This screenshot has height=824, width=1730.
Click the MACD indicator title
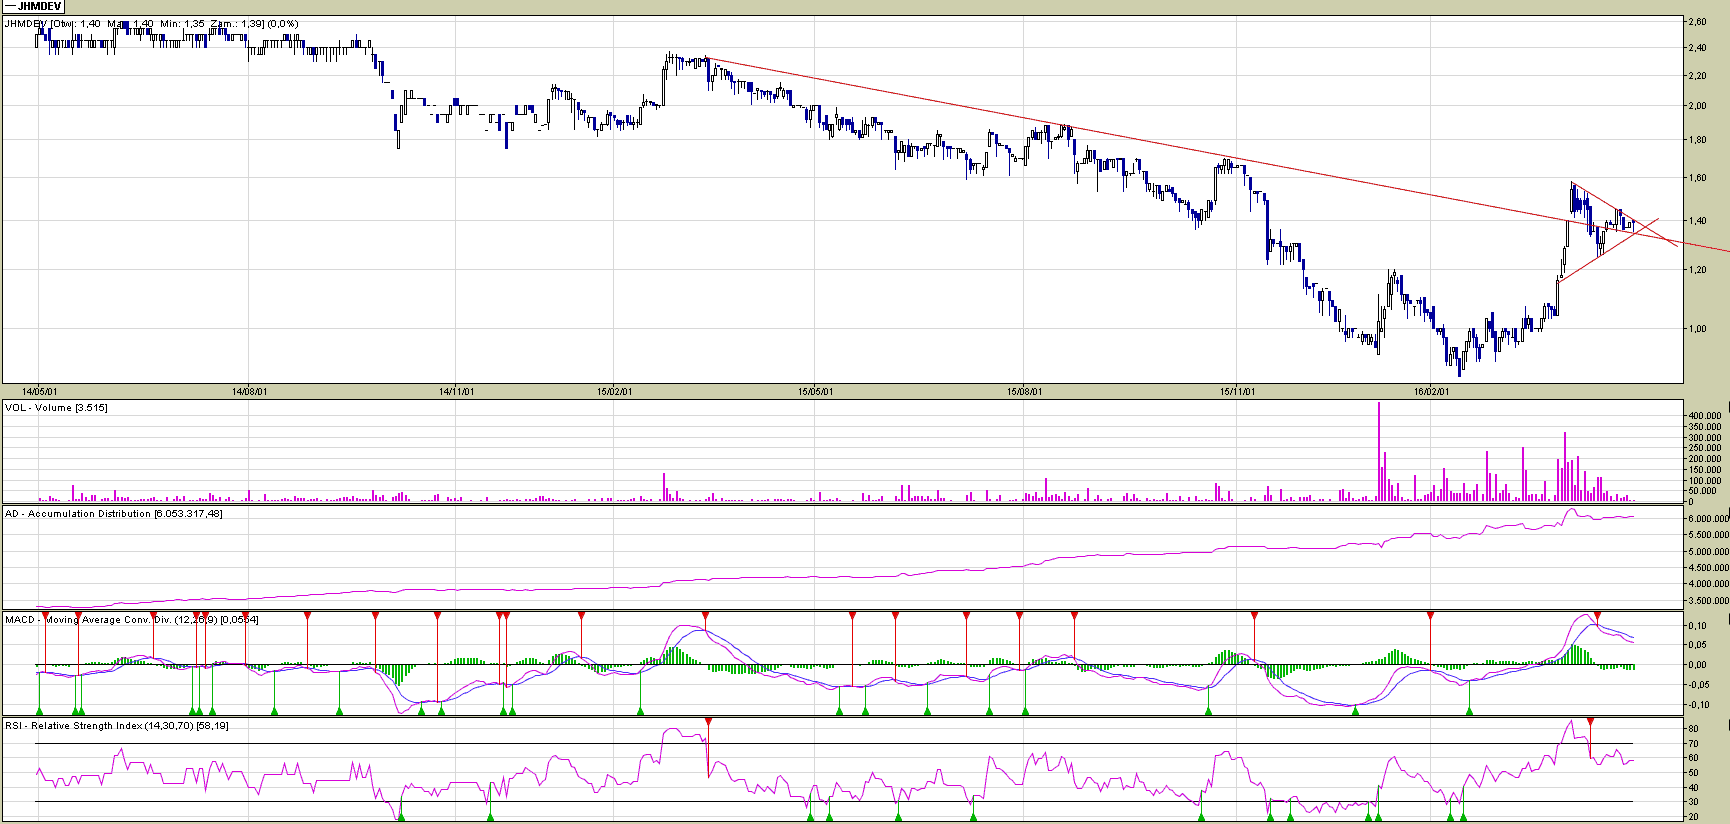[x=130, y=620]
